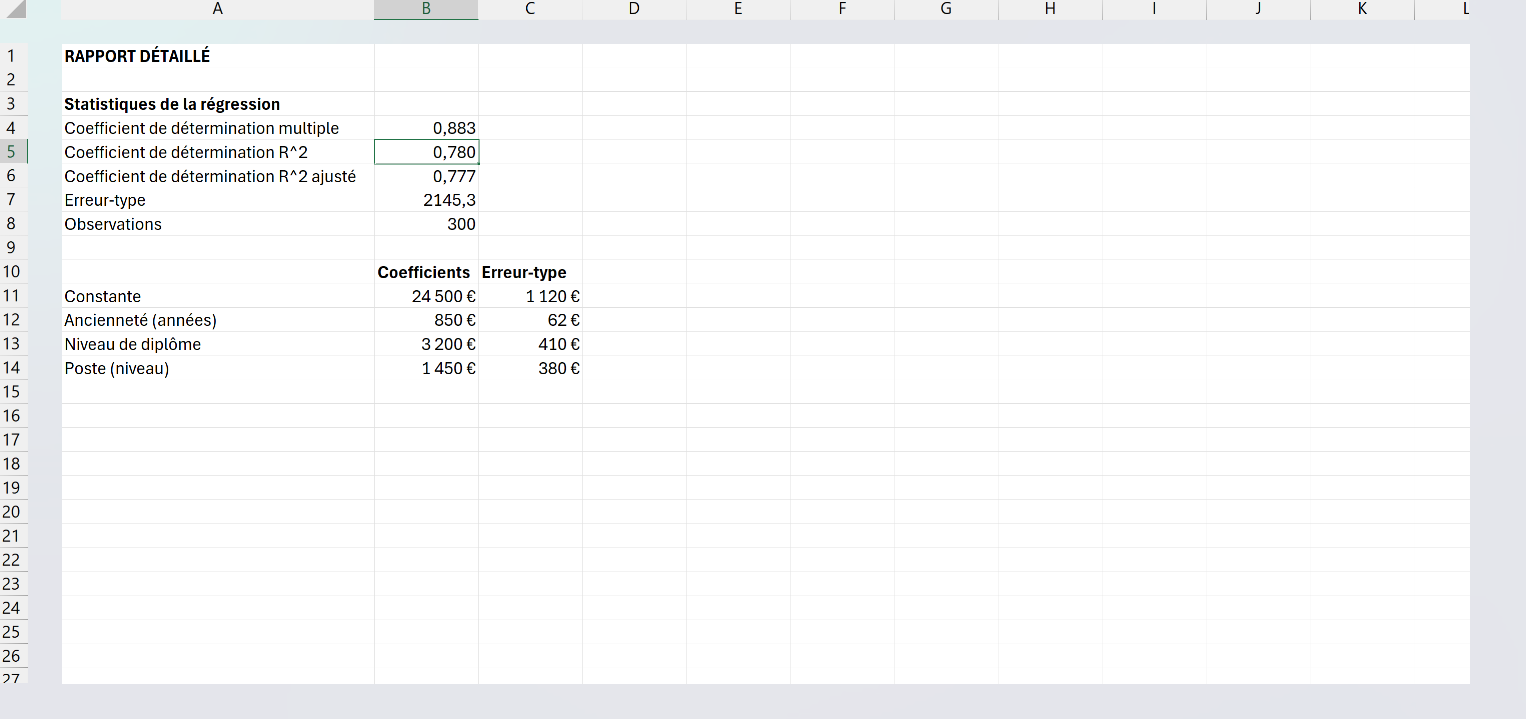Select 'Coefficient de détermination R^2' label cell

pyautogui.click(x=218, y=152)
